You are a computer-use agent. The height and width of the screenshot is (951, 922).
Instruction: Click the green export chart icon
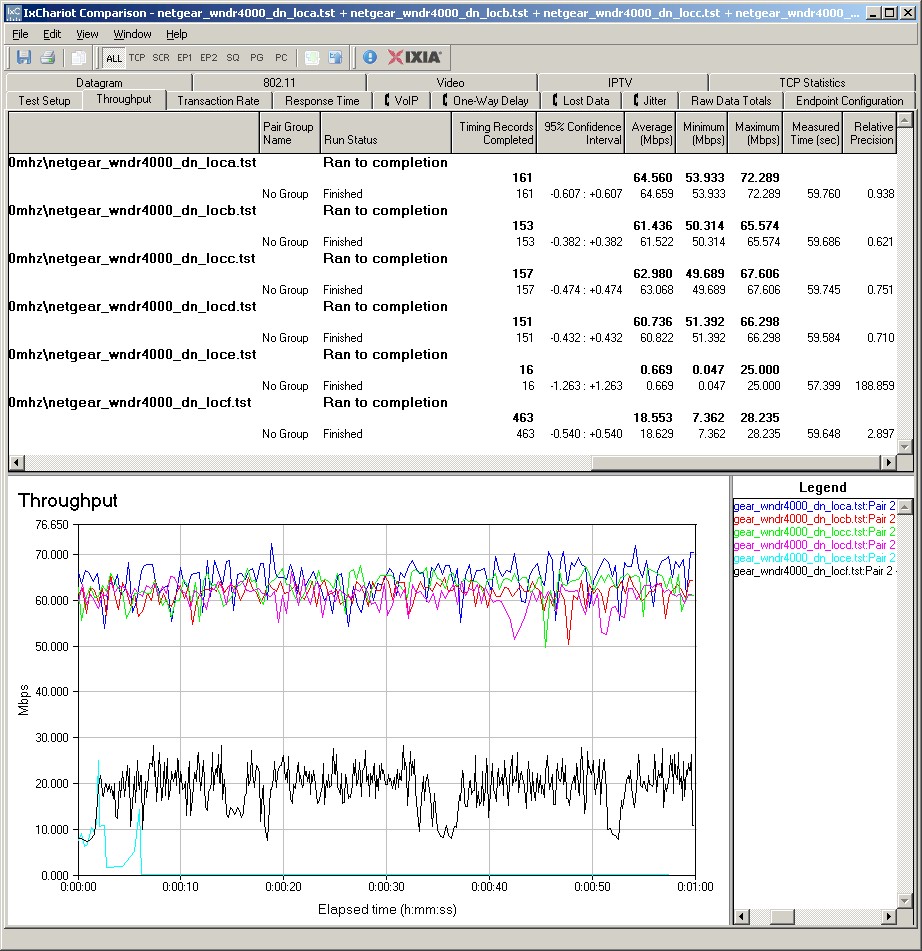[x=312, y=58]
